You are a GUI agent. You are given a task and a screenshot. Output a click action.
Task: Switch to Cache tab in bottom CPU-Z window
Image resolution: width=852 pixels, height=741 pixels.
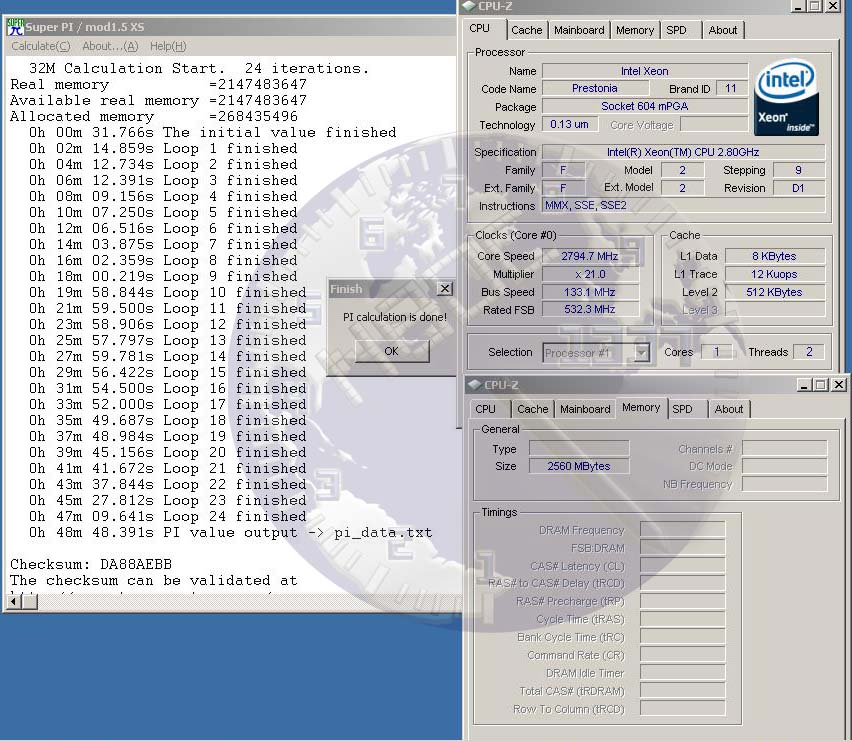tap(532, 409)
